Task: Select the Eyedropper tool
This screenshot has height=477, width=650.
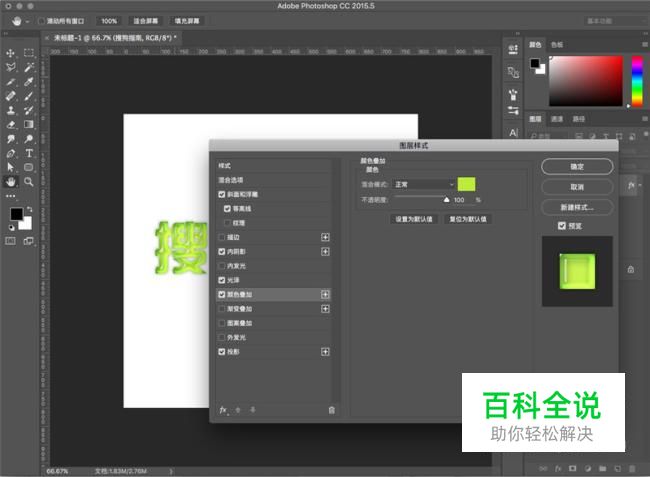Action: [x=29, y=82]
